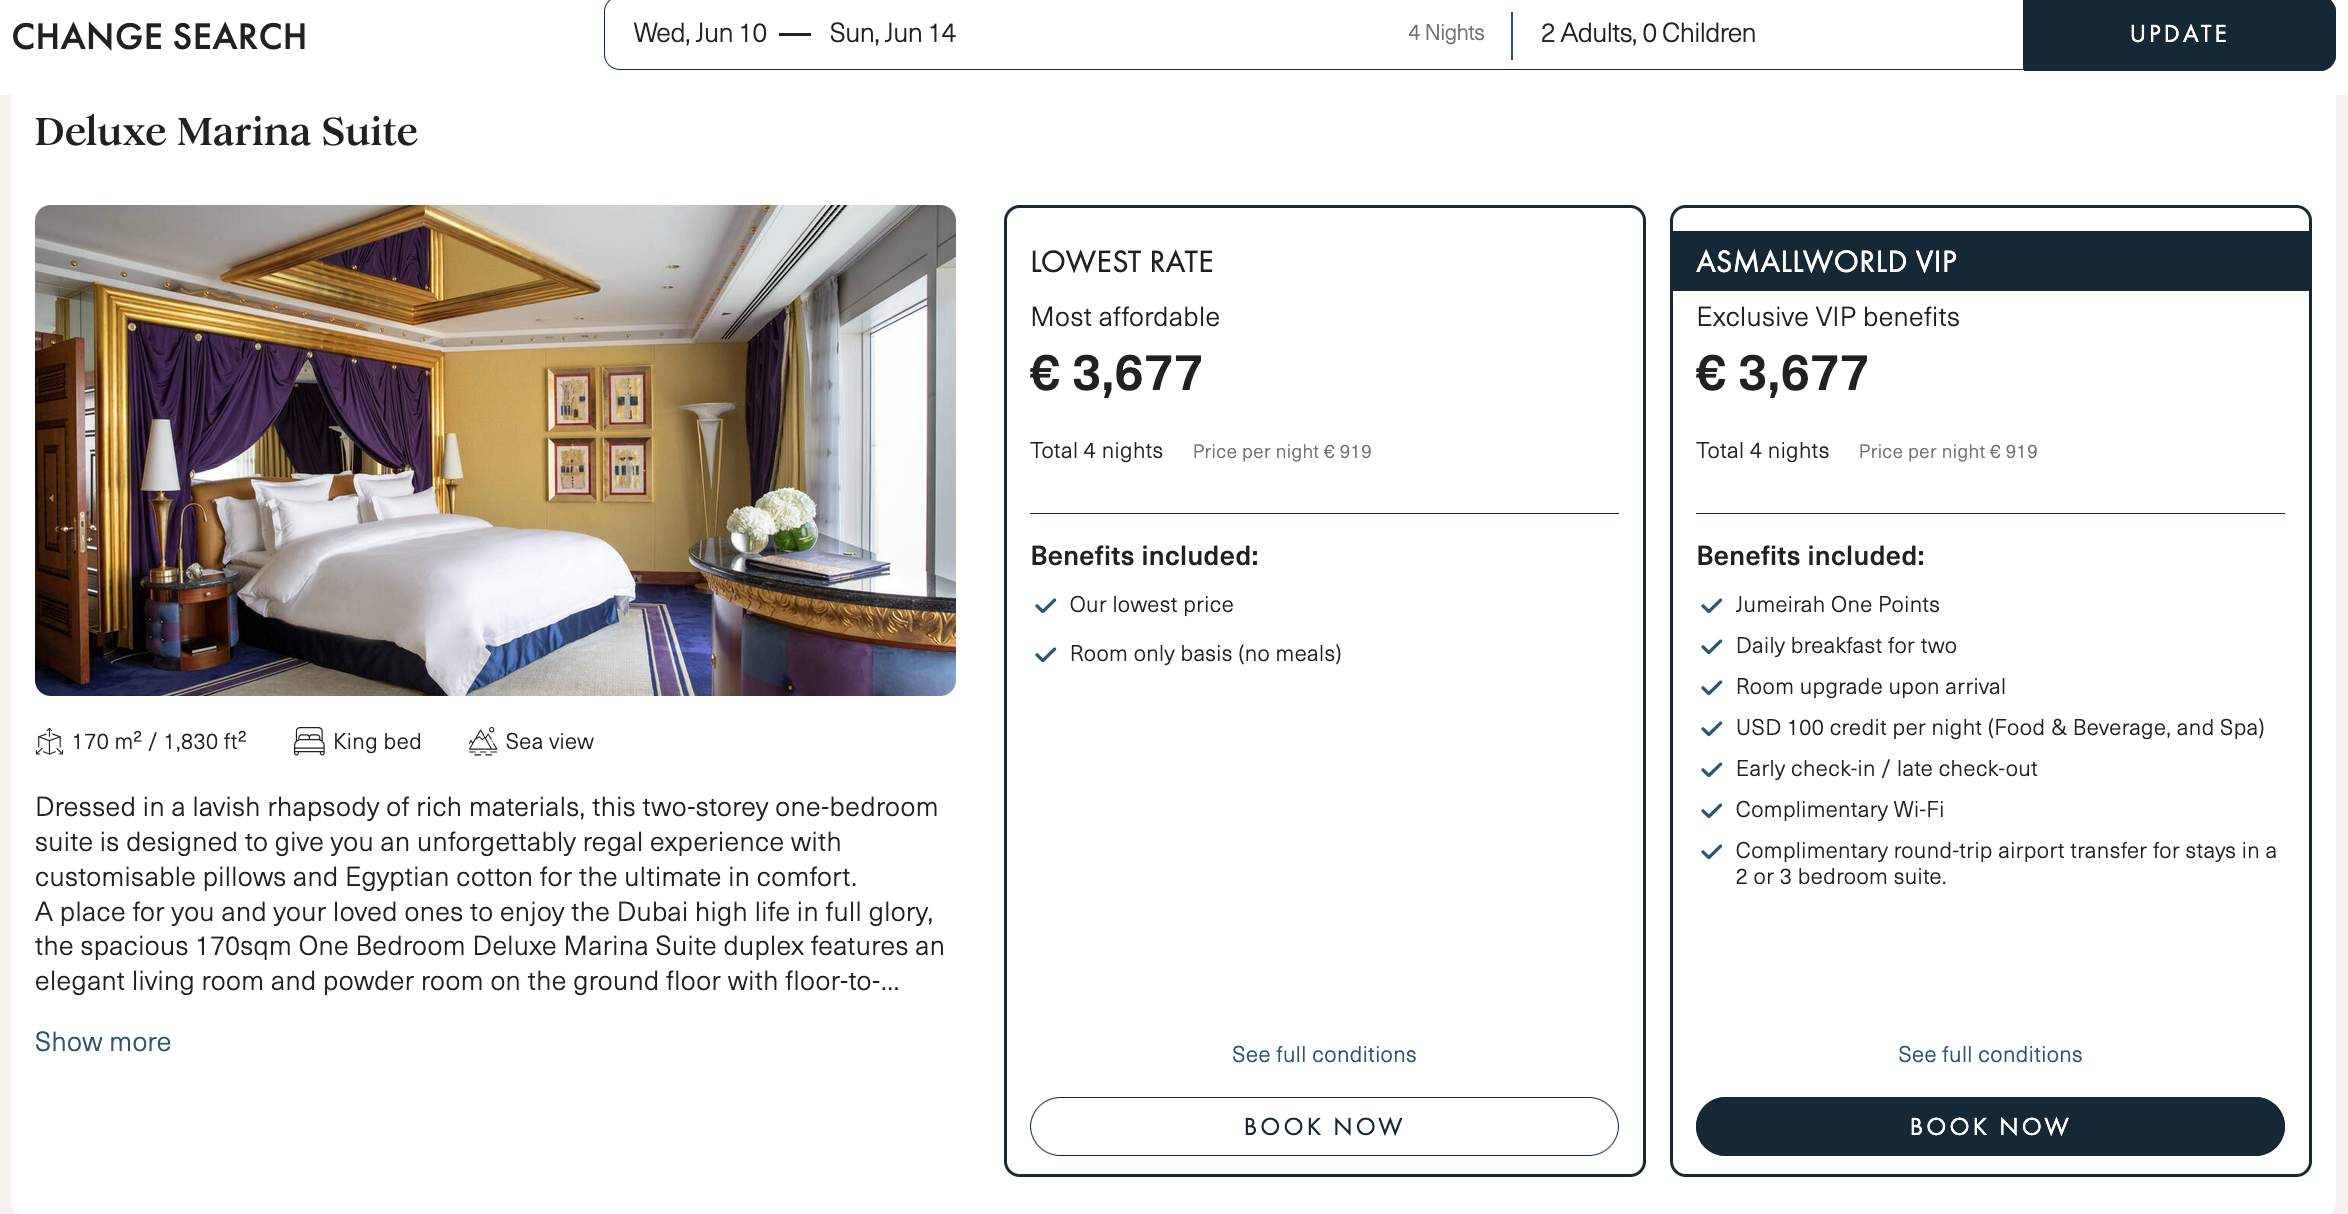Open the check-in date Wed, Jun 10

[700, 34]
